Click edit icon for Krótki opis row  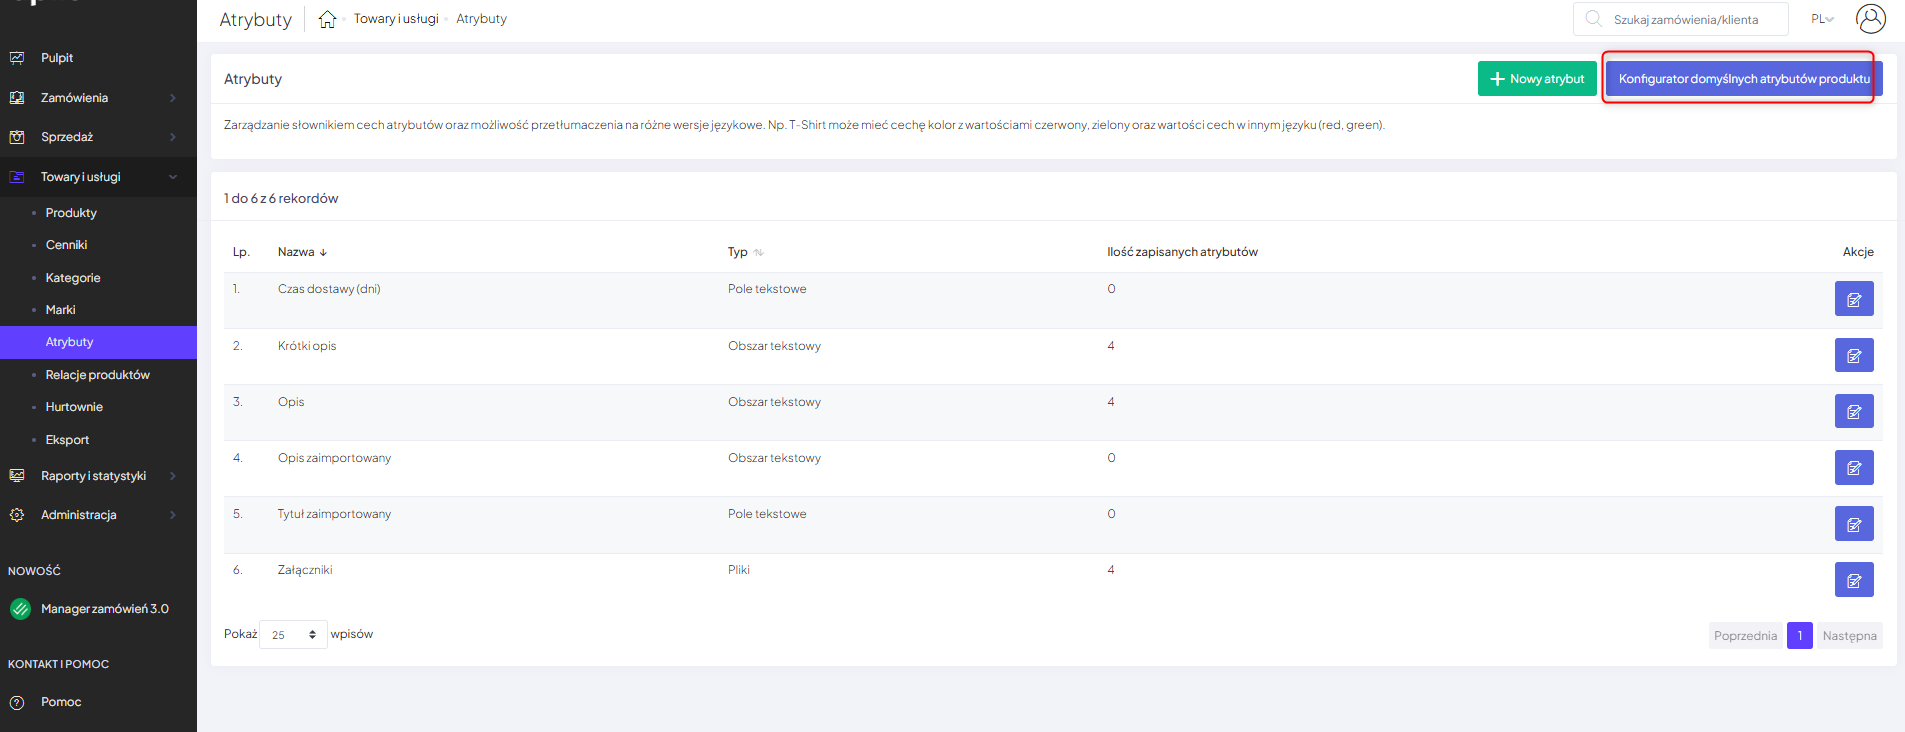tap(1853, 355)
